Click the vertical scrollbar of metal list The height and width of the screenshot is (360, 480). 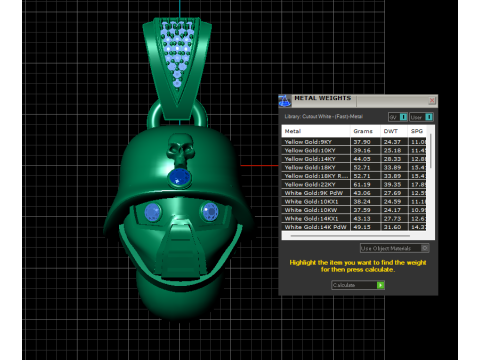(x=431, y=151)
